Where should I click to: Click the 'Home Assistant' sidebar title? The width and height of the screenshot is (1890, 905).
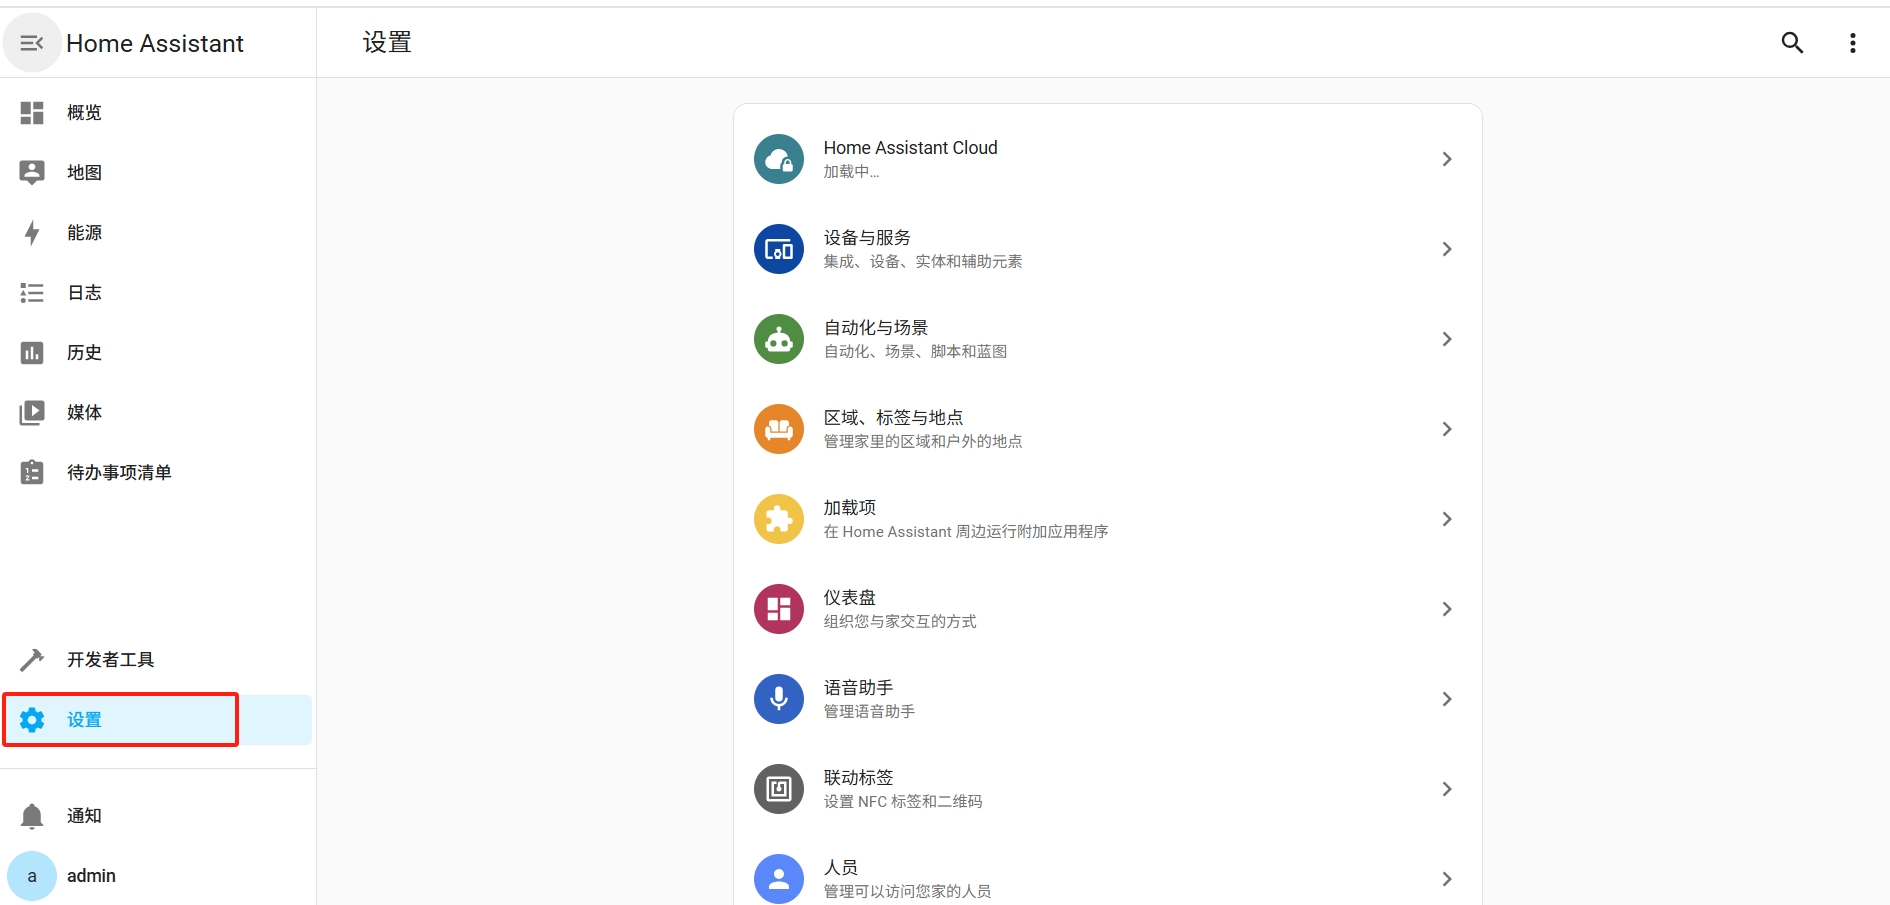point(155,43)
